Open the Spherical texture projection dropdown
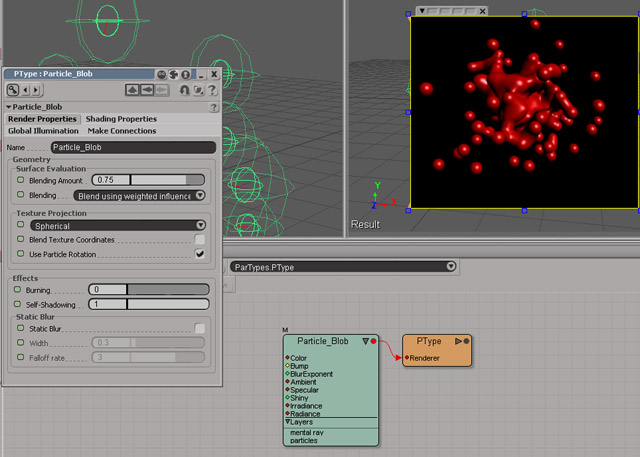The width and height of the screenshot is (640, 457). 118,226
